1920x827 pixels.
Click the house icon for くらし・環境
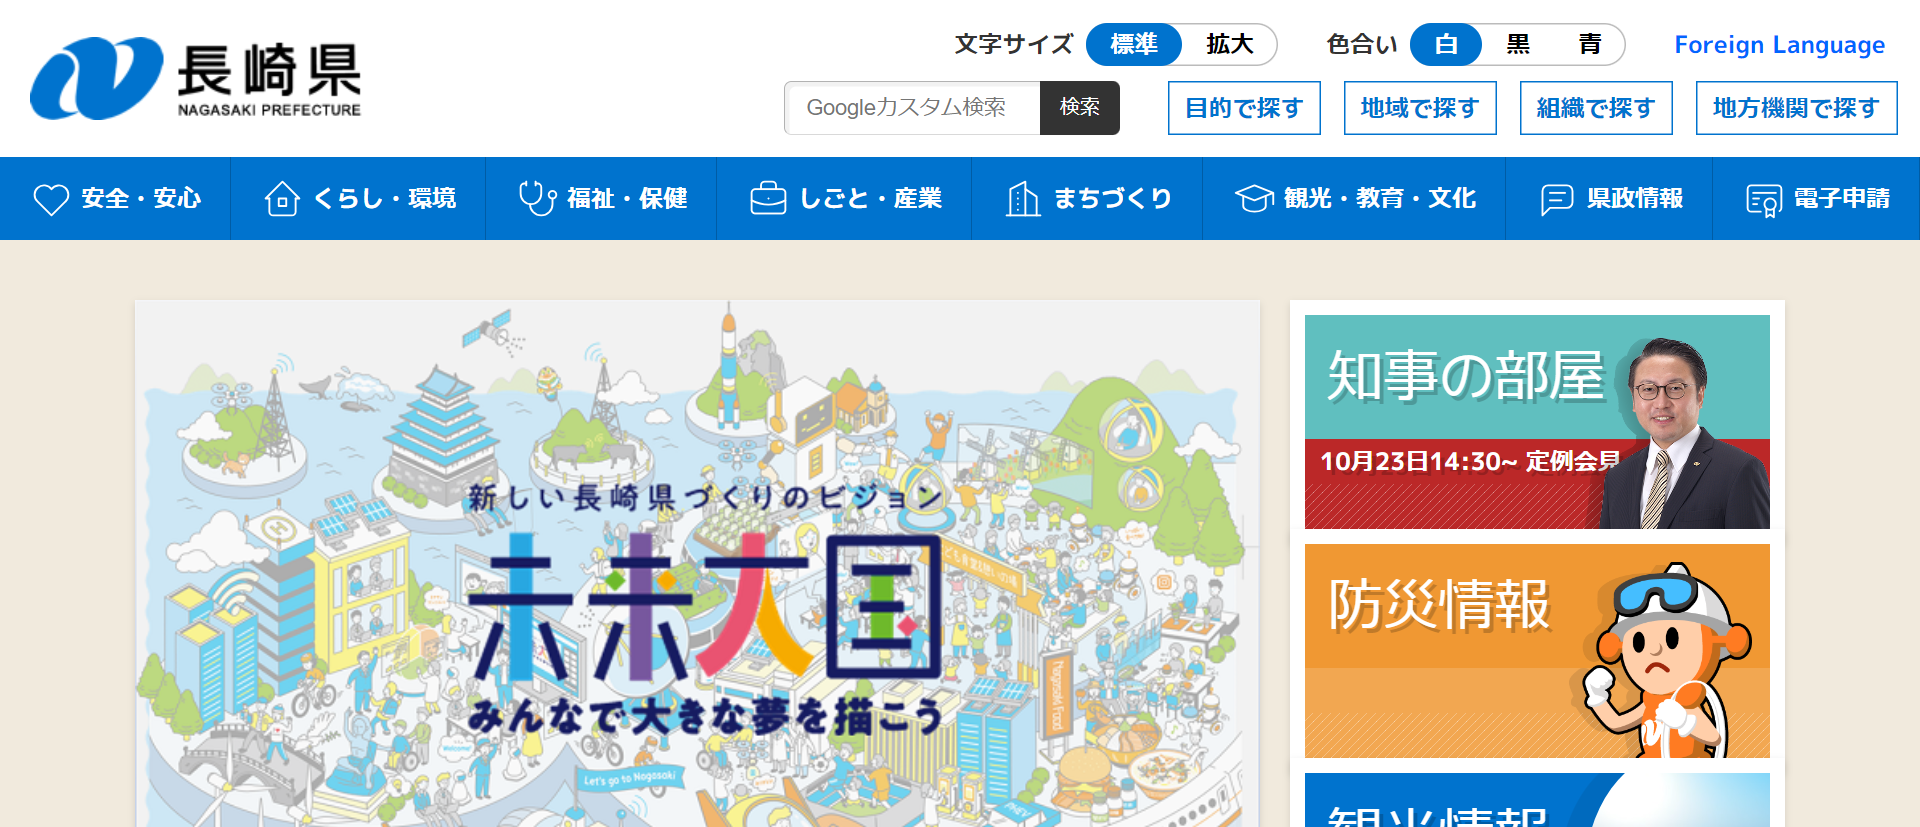[282, 199]
